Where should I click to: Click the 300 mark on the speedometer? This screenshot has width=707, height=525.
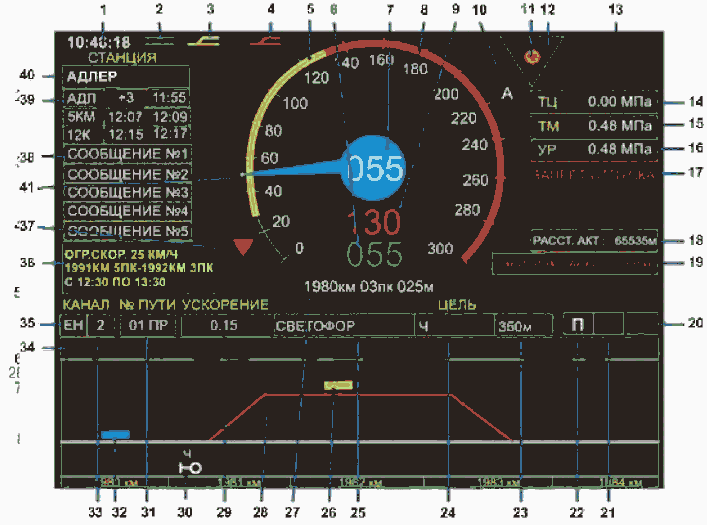(x=440, y=248)
